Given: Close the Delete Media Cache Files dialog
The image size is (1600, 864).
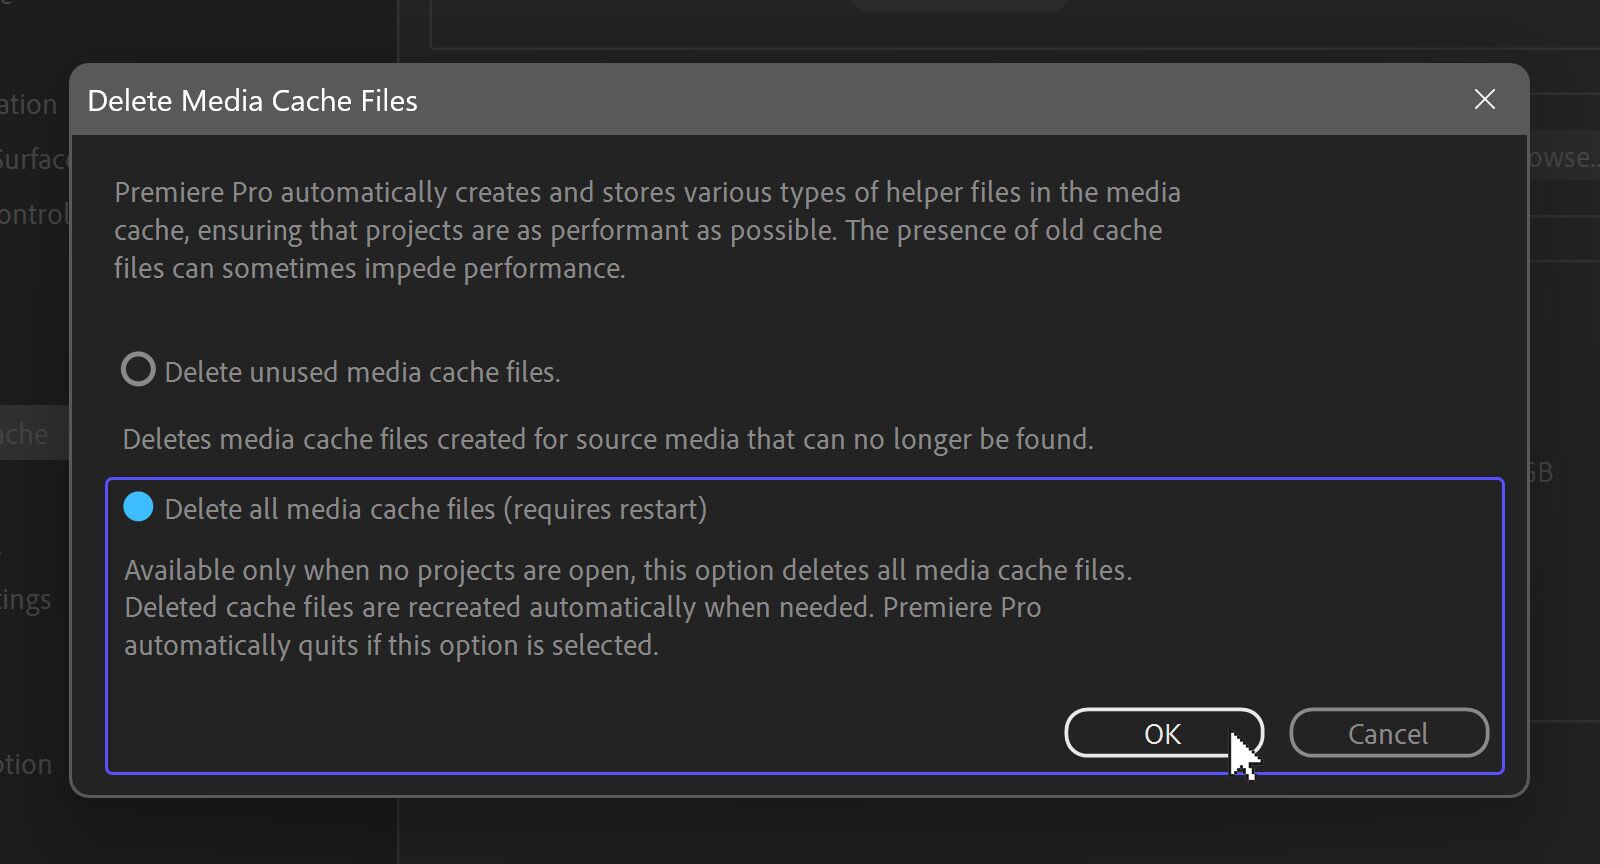Looking at the screenshot, I should click(x=1484, y=100).
